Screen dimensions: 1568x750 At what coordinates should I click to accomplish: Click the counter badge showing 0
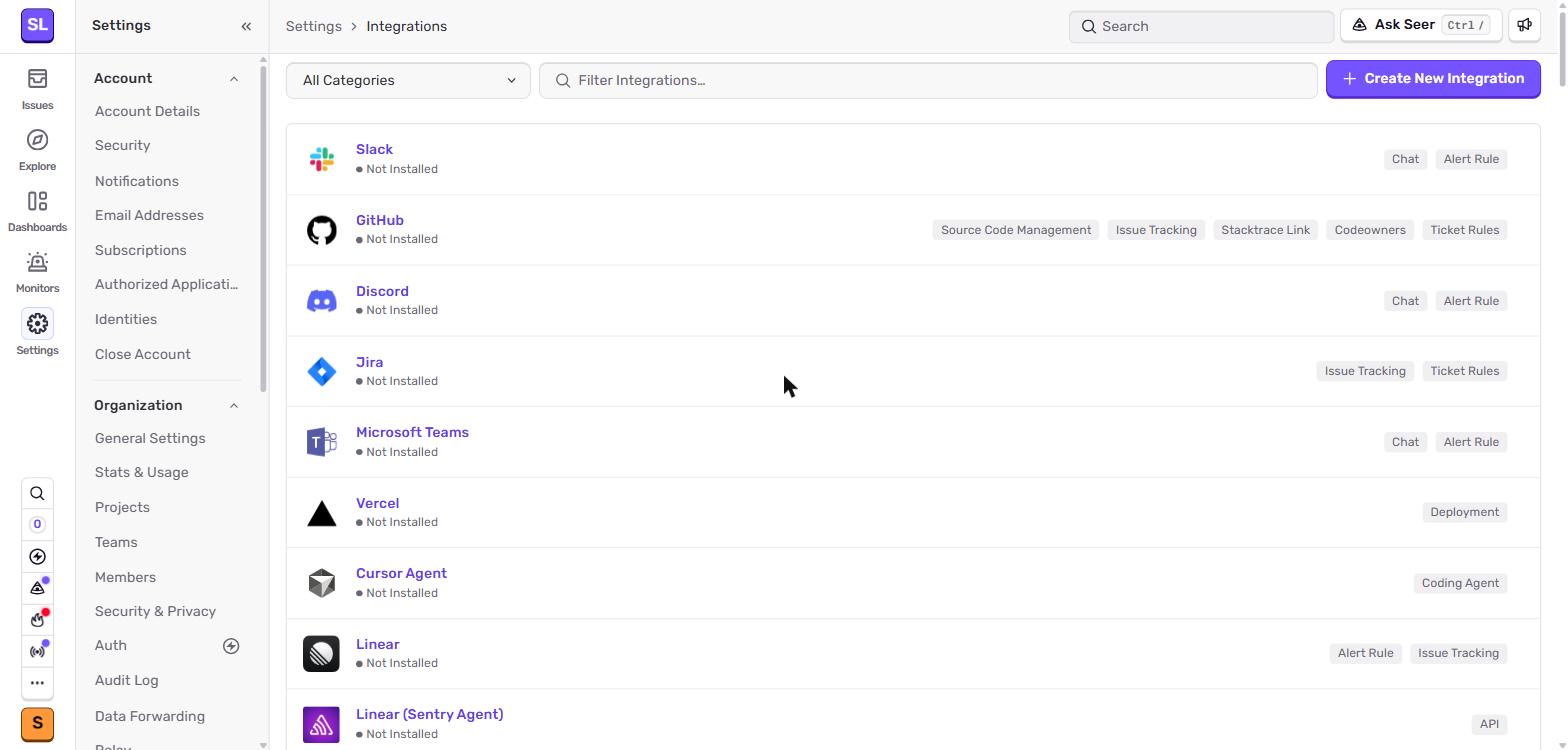(37, 524)
